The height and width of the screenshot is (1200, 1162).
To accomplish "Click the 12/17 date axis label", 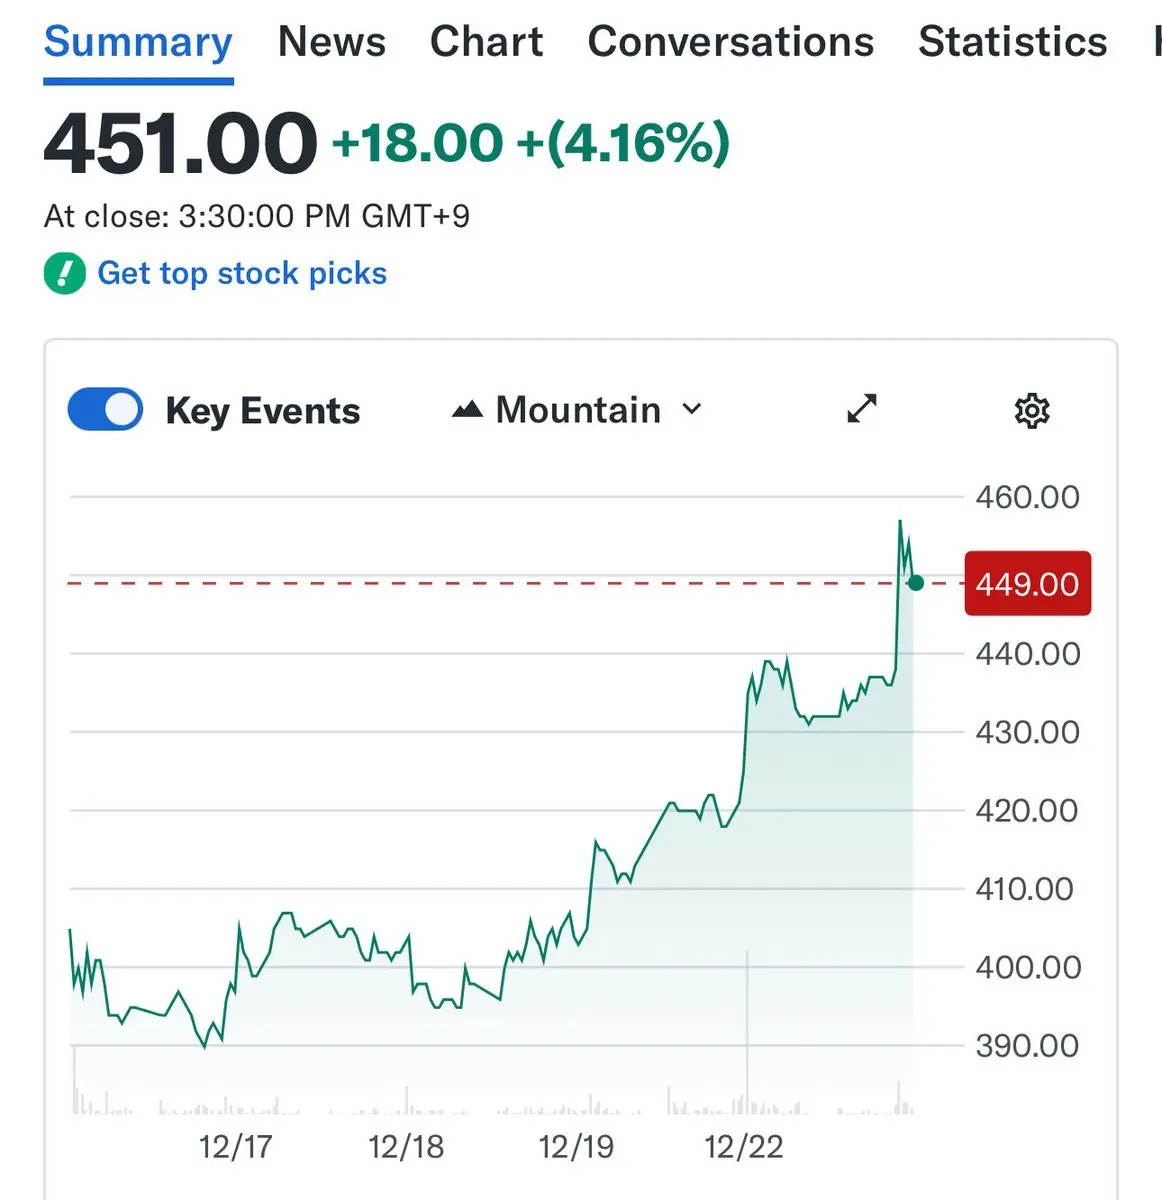I will 235,1146.
